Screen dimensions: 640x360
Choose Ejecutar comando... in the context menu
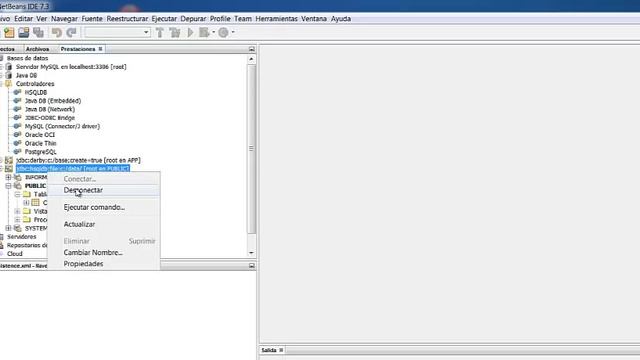click(104, 207)
